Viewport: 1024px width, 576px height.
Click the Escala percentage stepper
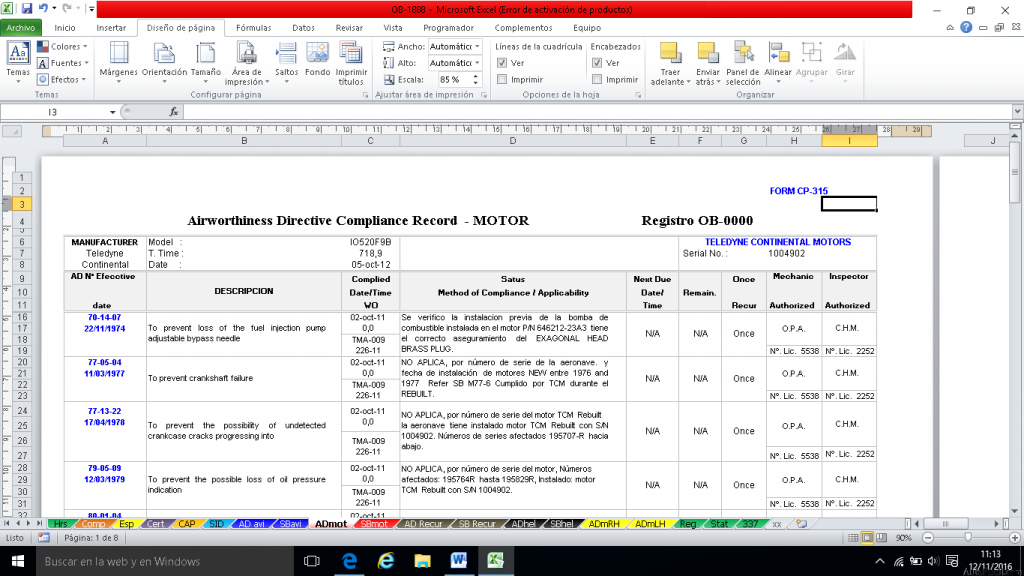[476, 79]
